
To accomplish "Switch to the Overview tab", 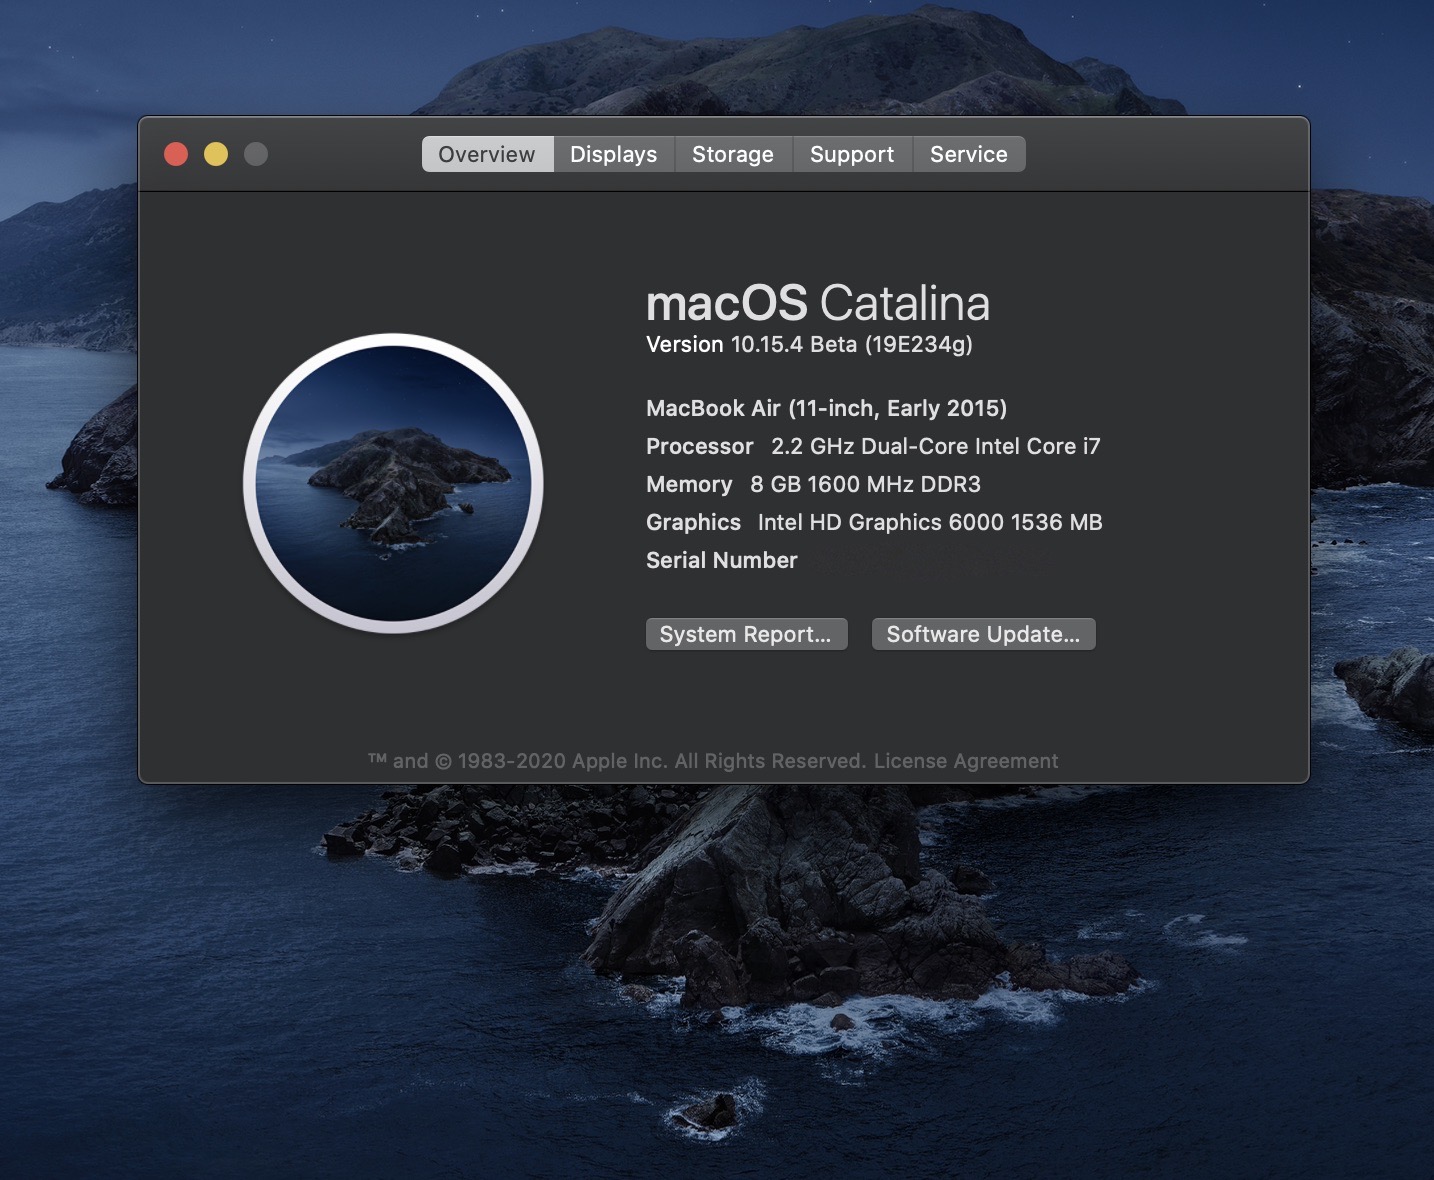I will 487,154.
